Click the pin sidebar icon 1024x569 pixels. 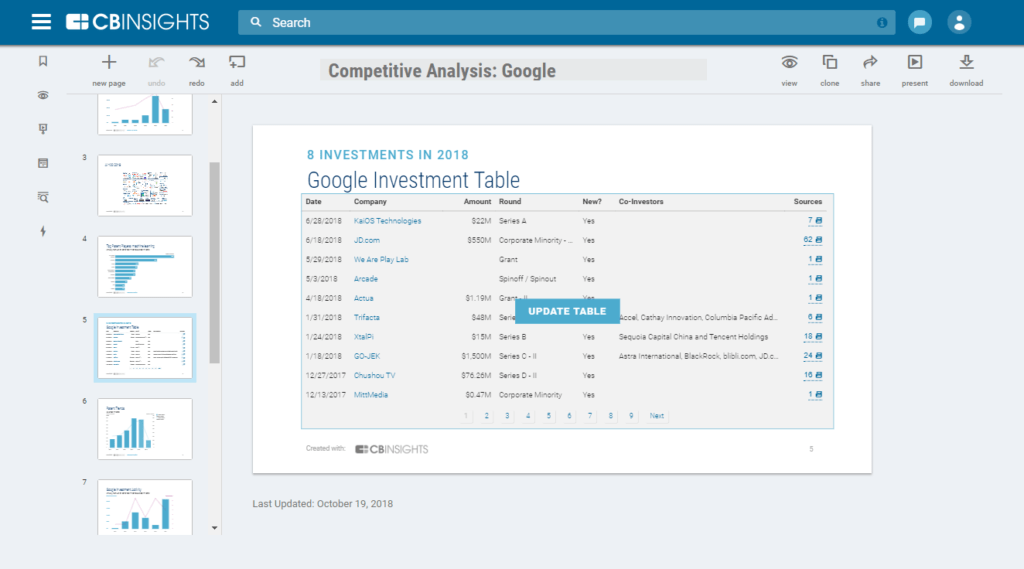click(43, 129)
